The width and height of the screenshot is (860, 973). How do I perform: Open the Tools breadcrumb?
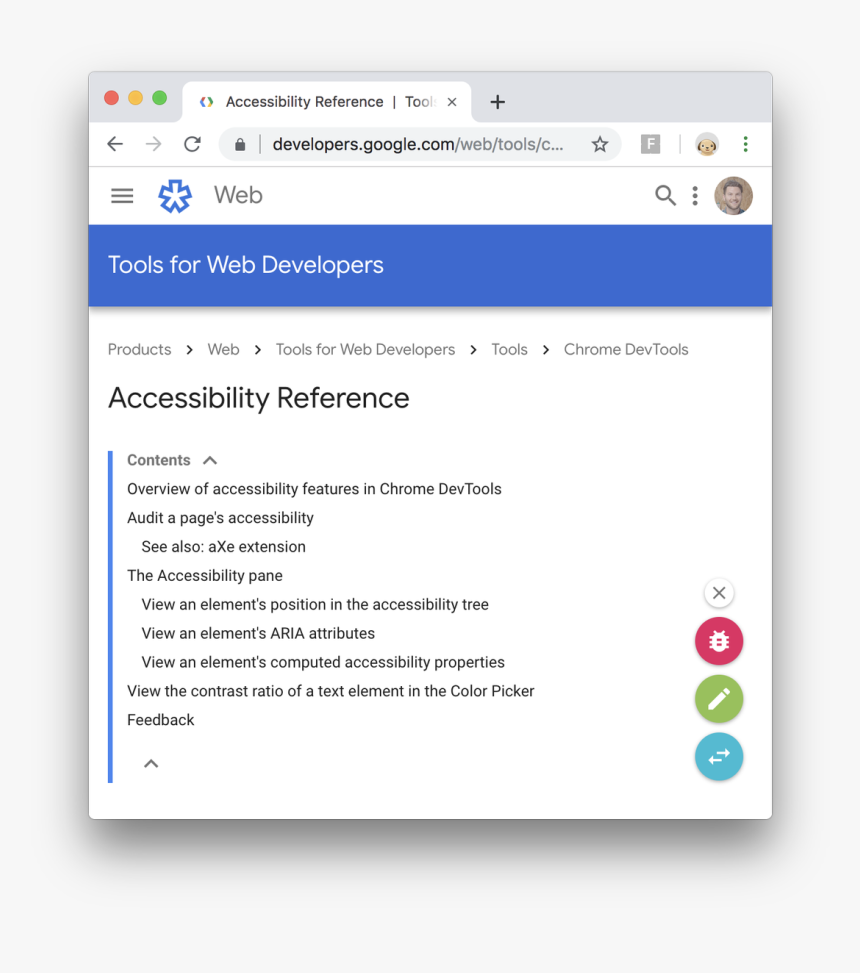[509, 349]
